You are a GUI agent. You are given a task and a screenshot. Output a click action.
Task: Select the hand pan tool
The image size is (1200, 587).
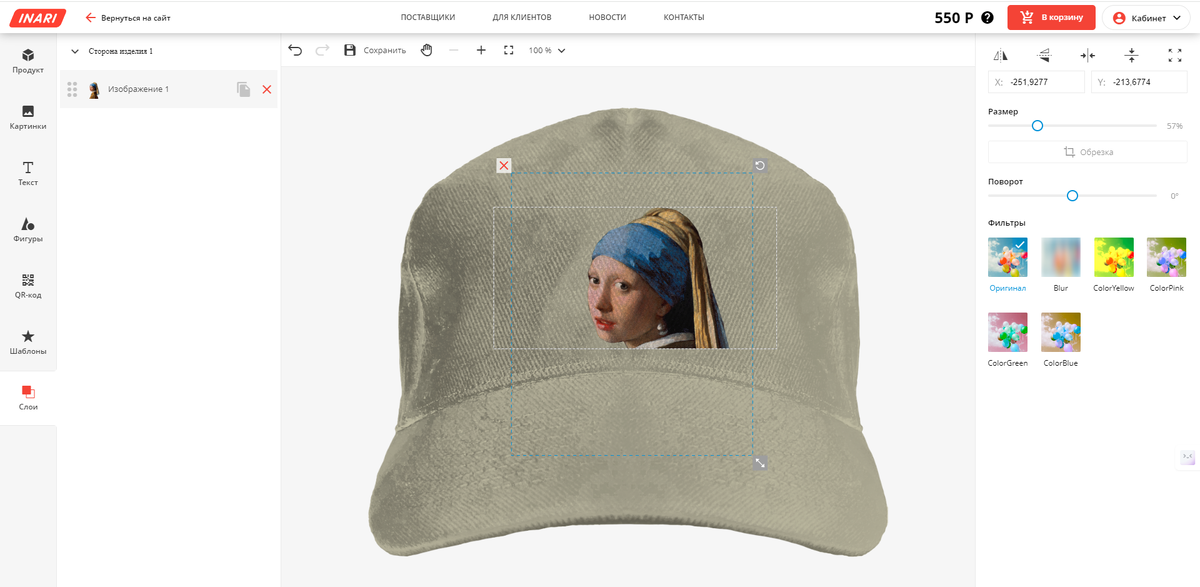click(x=427, y=50)
